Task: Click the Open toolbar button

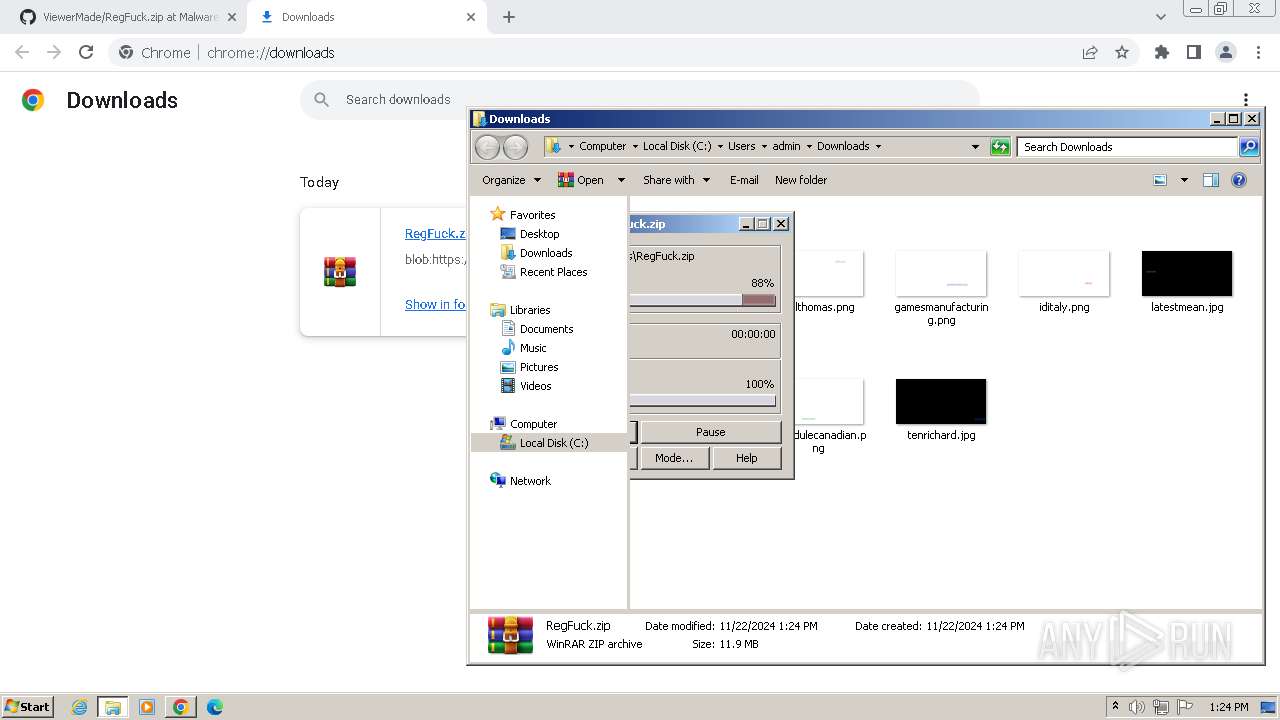Action: (x=581, y=180)
